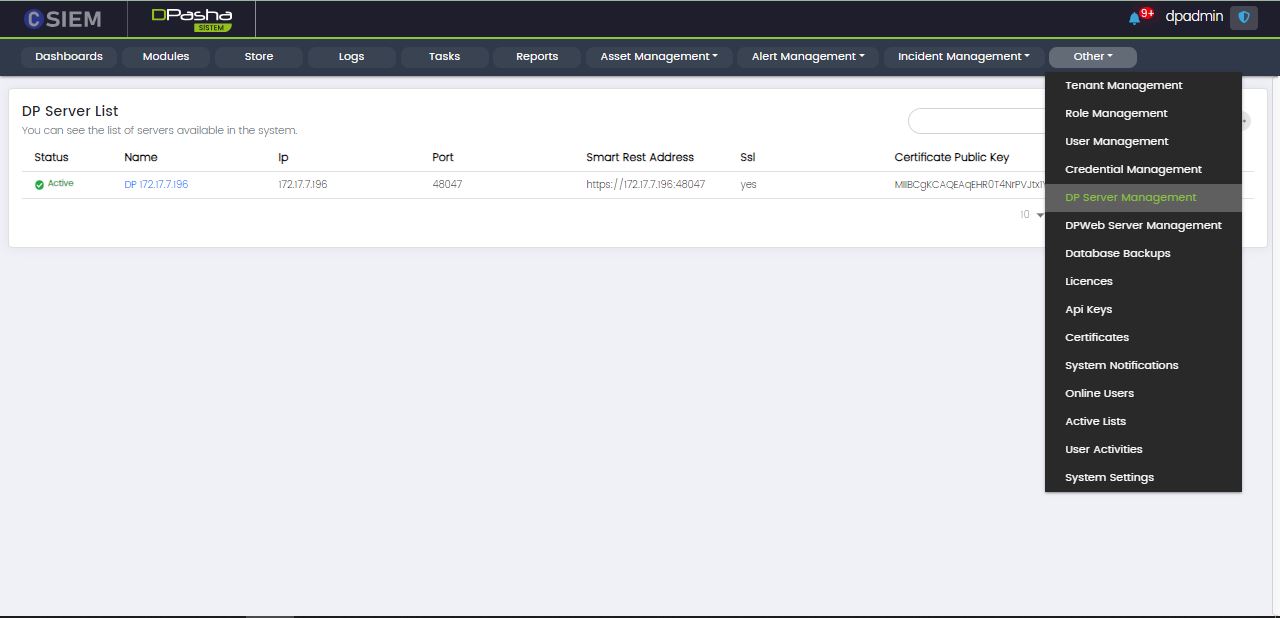Open User Management menu entry
This screenshot has width=1280, height=618.
(1116, 142)
